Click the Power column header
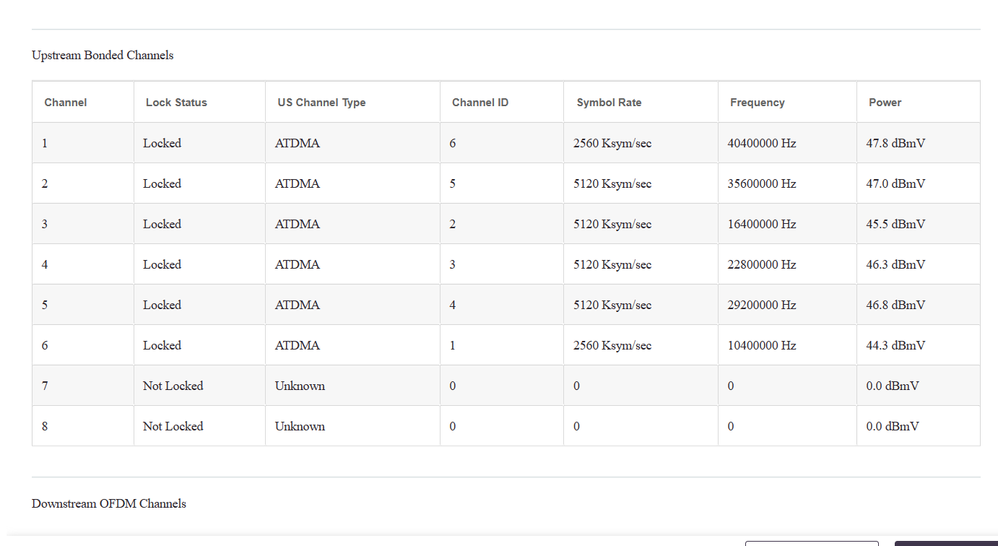Image resolution: width=998 pixels, height=546 pixels. coord(884,102)
